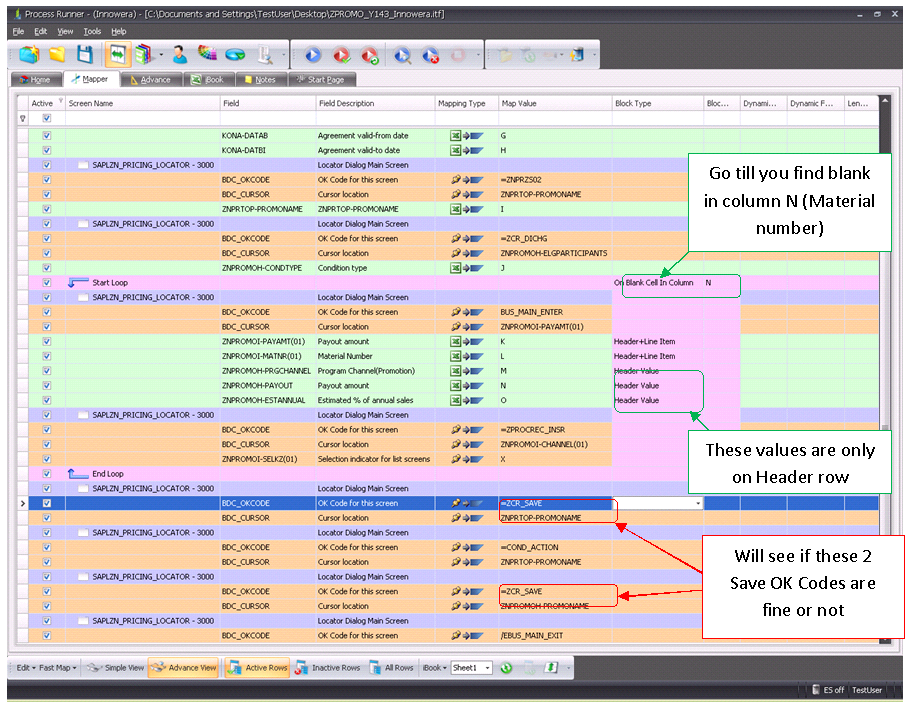Click the green refresh icon near Sheet1

507,668
